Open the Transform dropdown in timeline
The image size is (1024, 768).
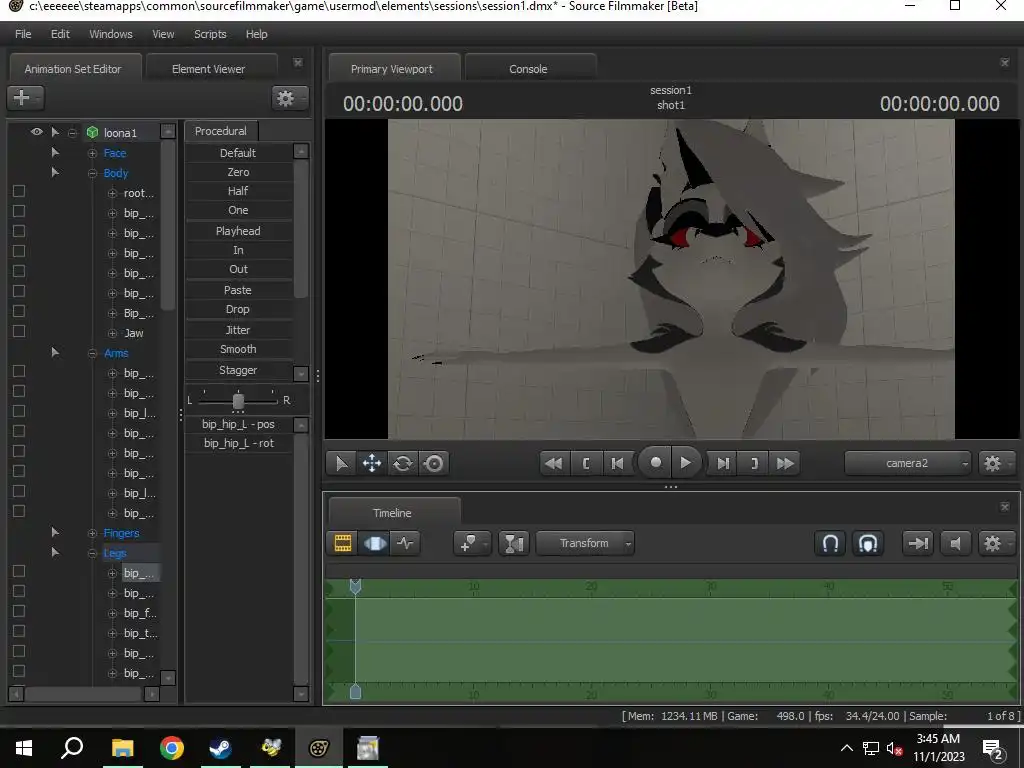584,543
